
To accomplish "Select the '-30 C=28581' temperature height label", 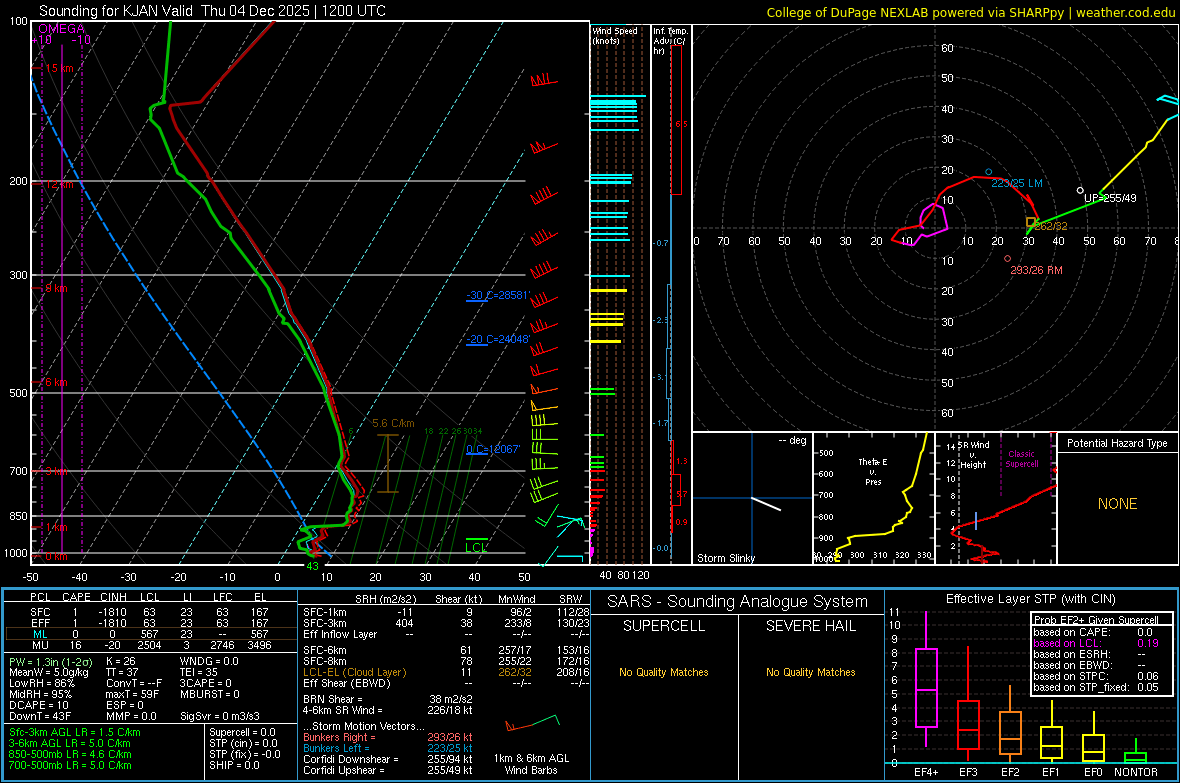I will coord(498,295).
